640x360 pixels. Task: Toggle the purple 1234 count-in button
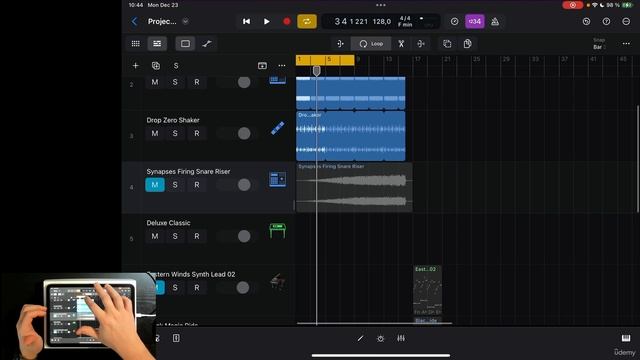pyautogui.click(x=475, y=21)
